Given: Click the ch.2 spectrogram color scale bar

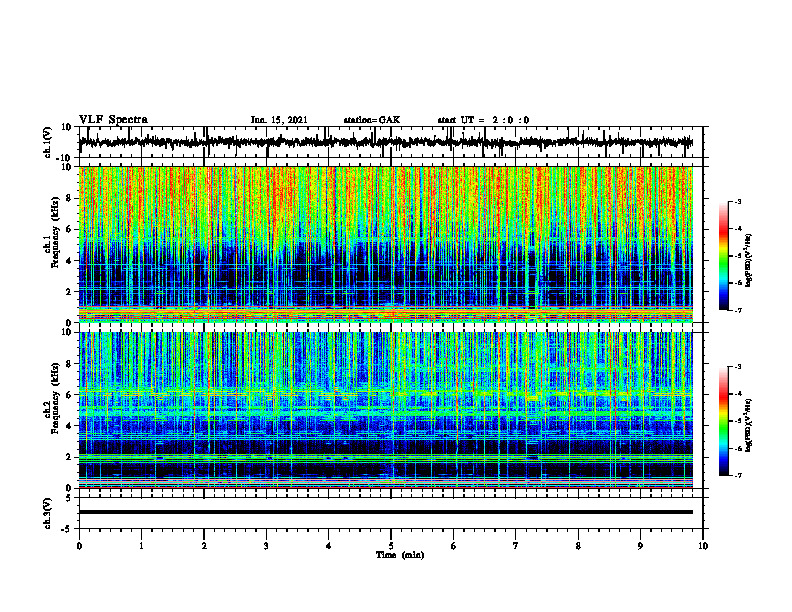Looking at the screenshot, I should click(x=723, y=421).
